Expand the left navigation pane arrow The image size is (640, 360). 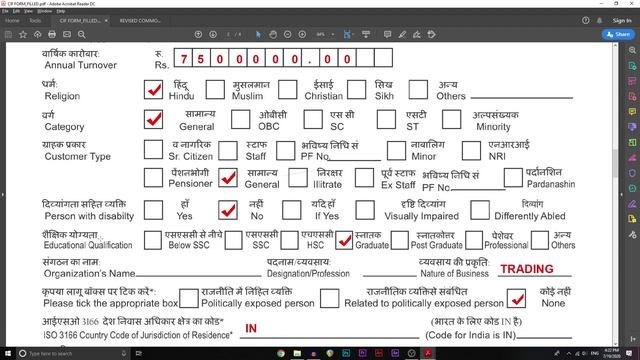tap(2, 195)
